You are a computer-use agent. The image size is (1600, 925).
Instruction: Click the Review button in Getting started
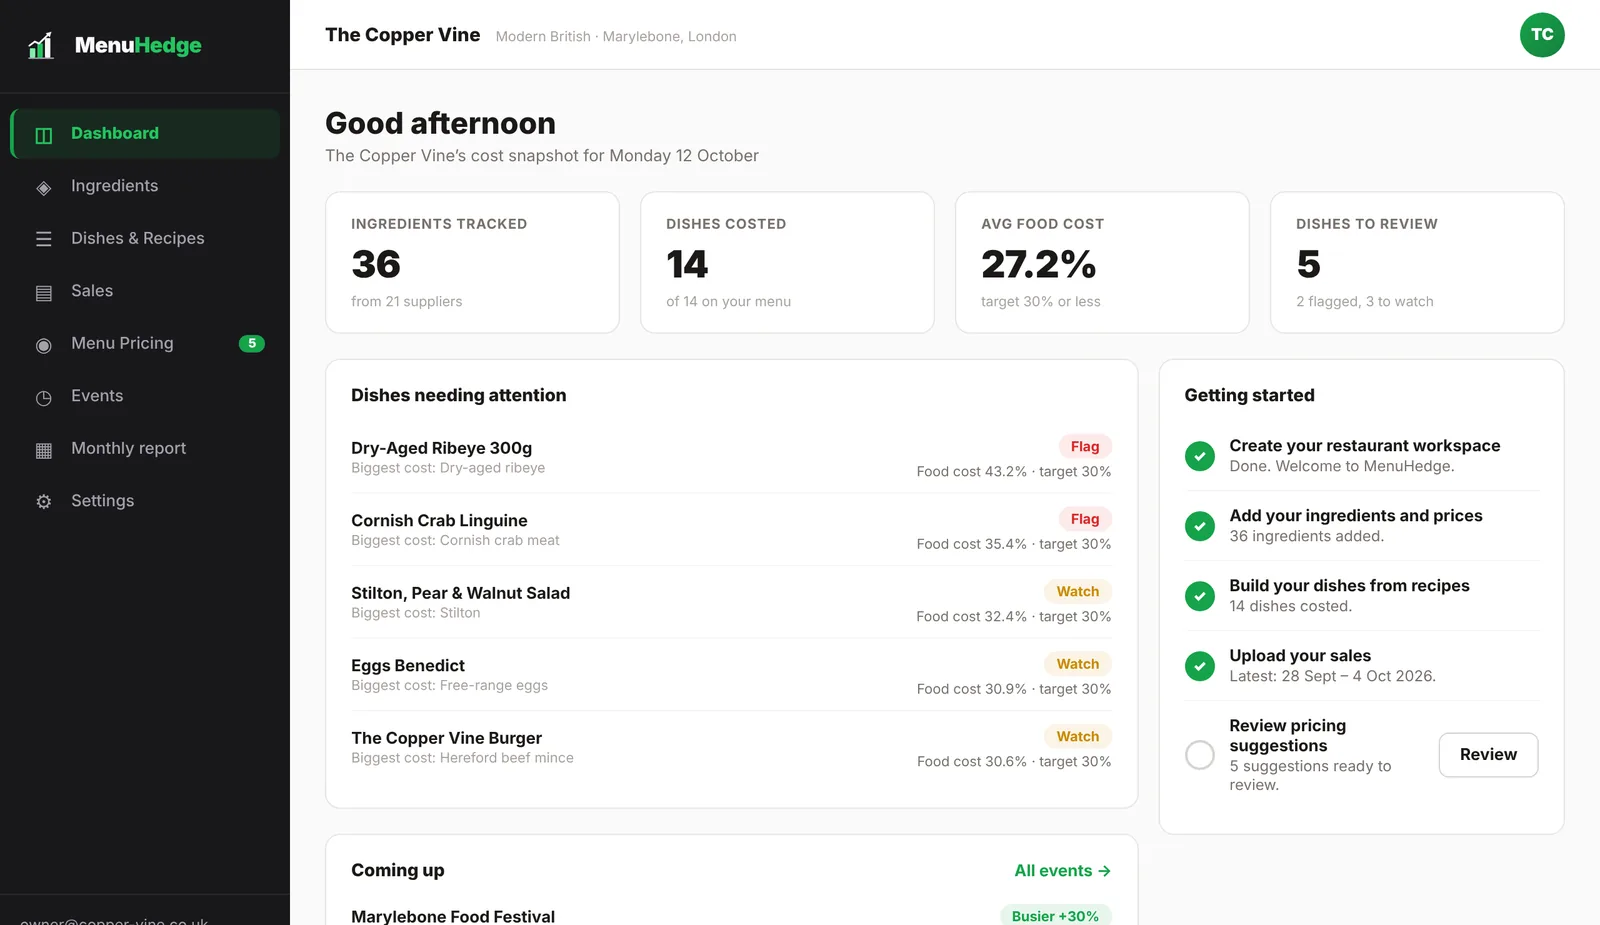tap(1488, 755)
